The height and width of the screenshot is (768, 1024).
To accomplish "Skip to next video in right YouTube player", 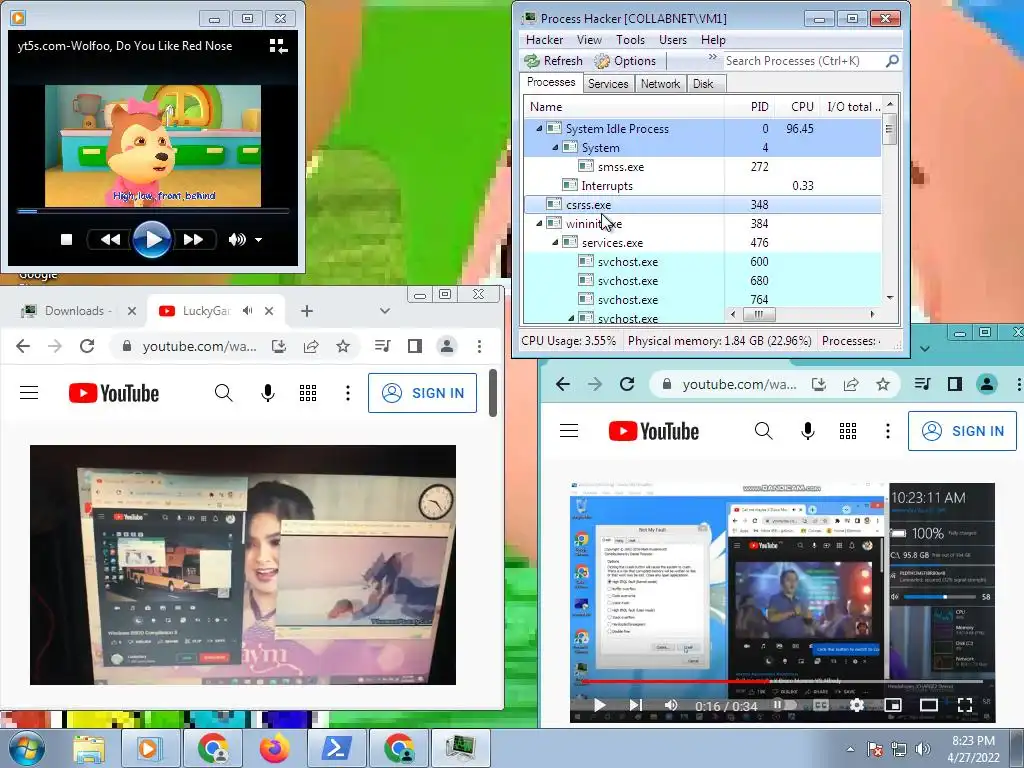I will (635, 705).
